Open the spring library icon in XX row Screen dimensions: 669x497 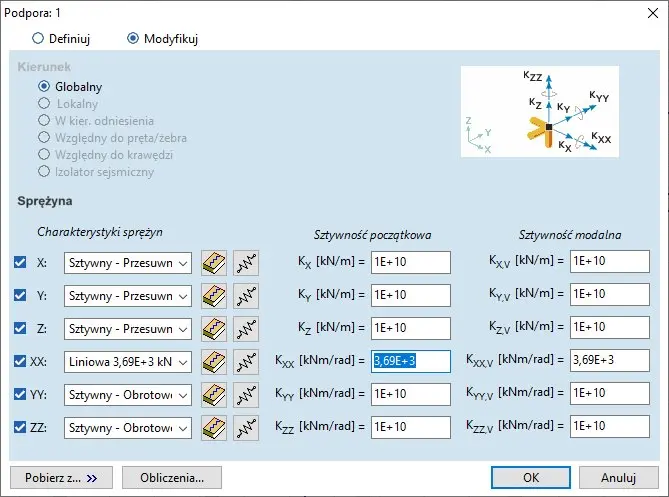point(214,362)
